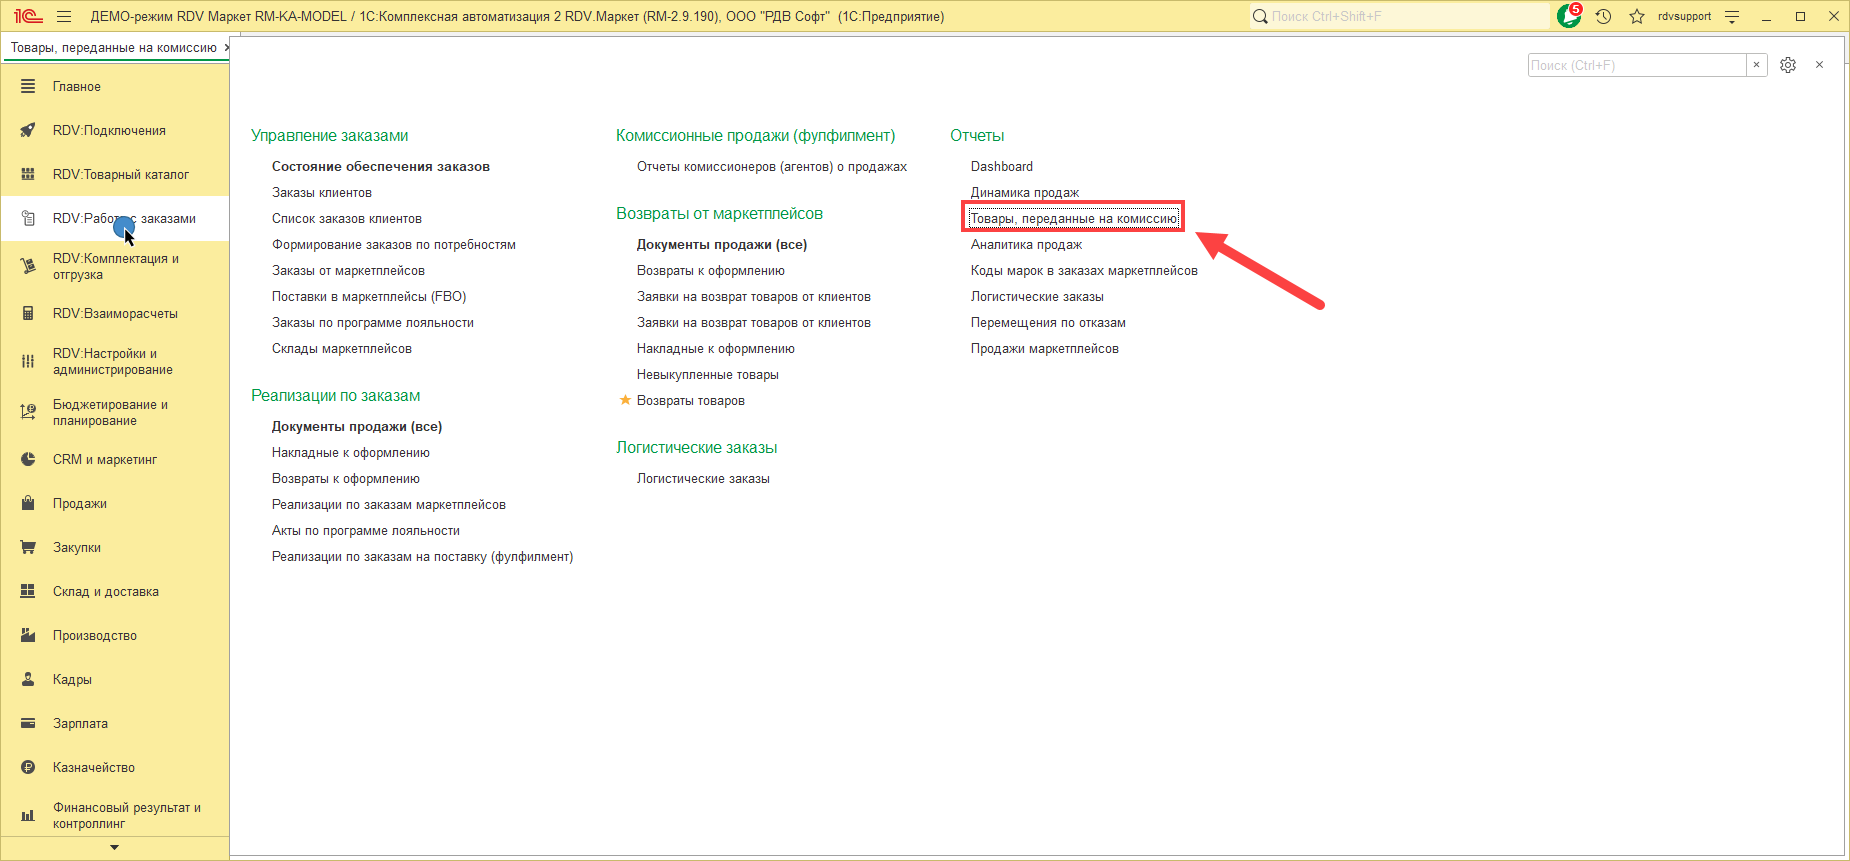Open Бюджетирование и планирование icon
1850x861 pixels.
(x=28, y=412)
